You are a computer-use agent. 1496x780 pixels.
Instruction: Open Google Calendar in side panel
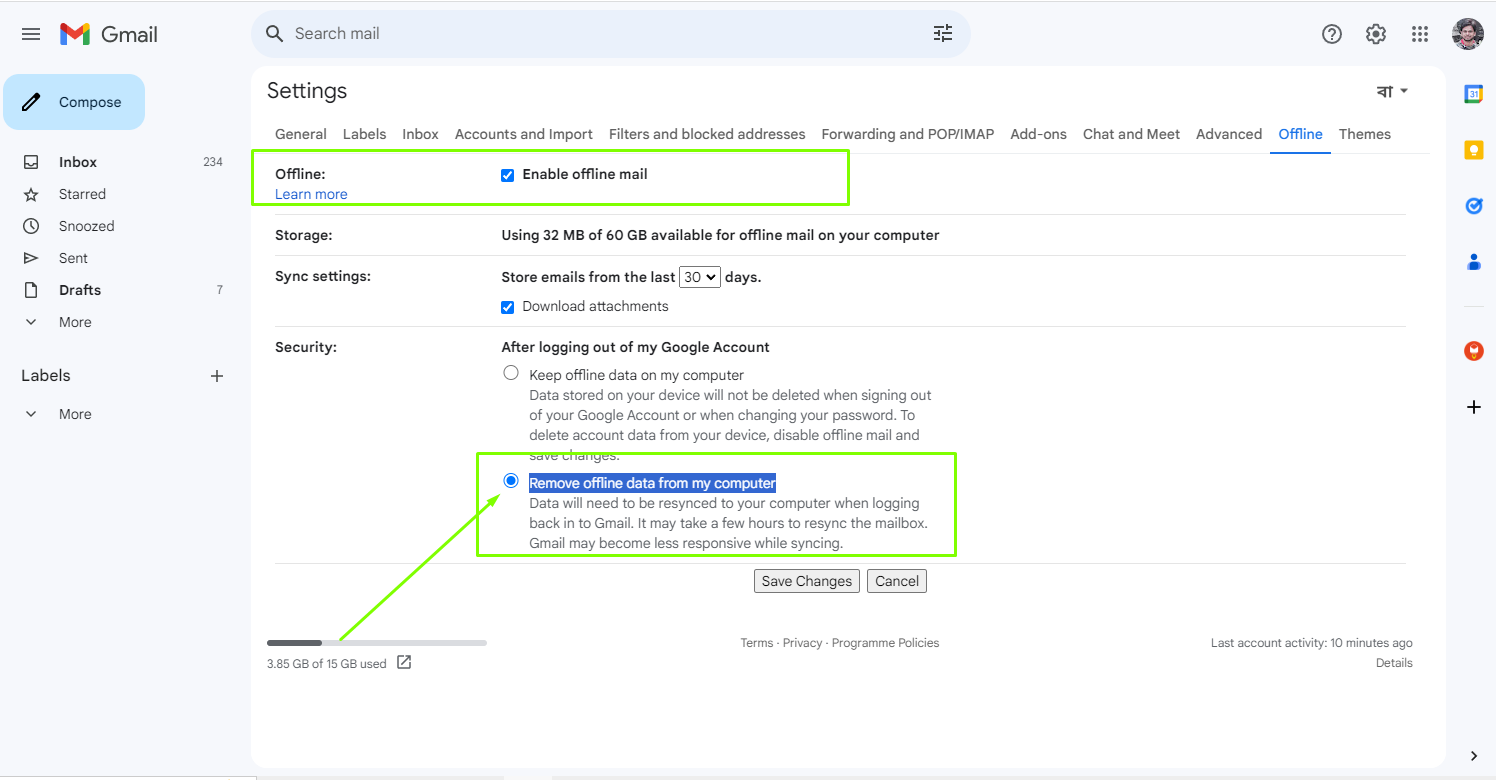[x=1473, y=94]
